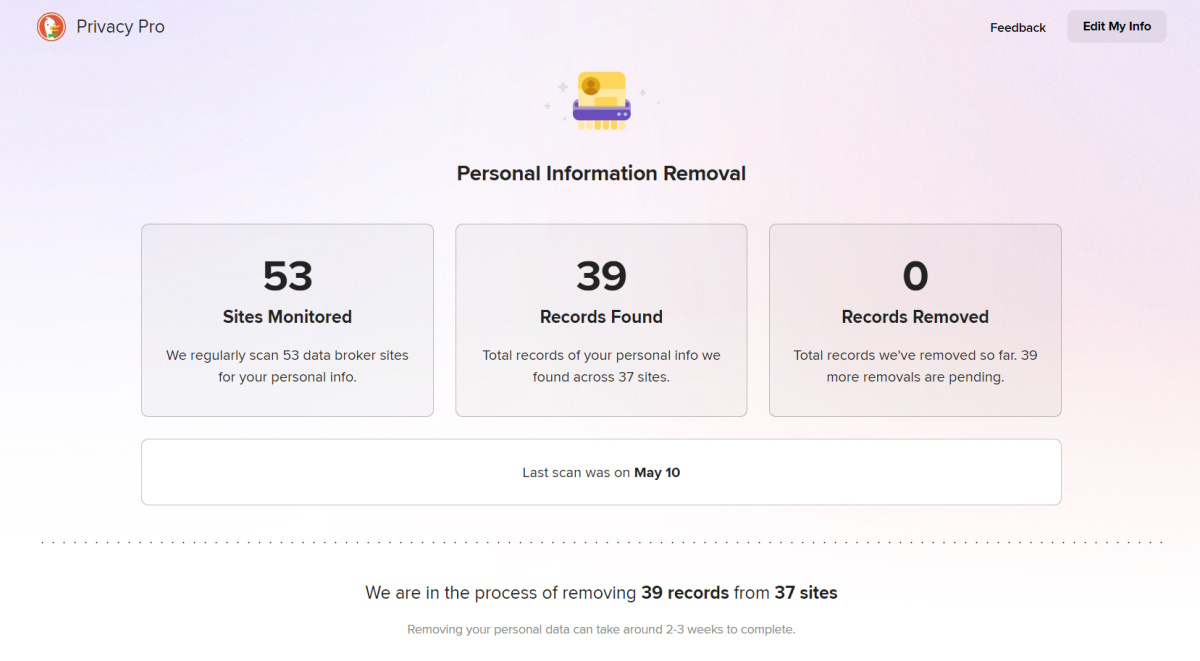Click the Privacy Pro title text
Image resolution: width=1200 pixels, height=661 pixels.
[x=120, y=27]
